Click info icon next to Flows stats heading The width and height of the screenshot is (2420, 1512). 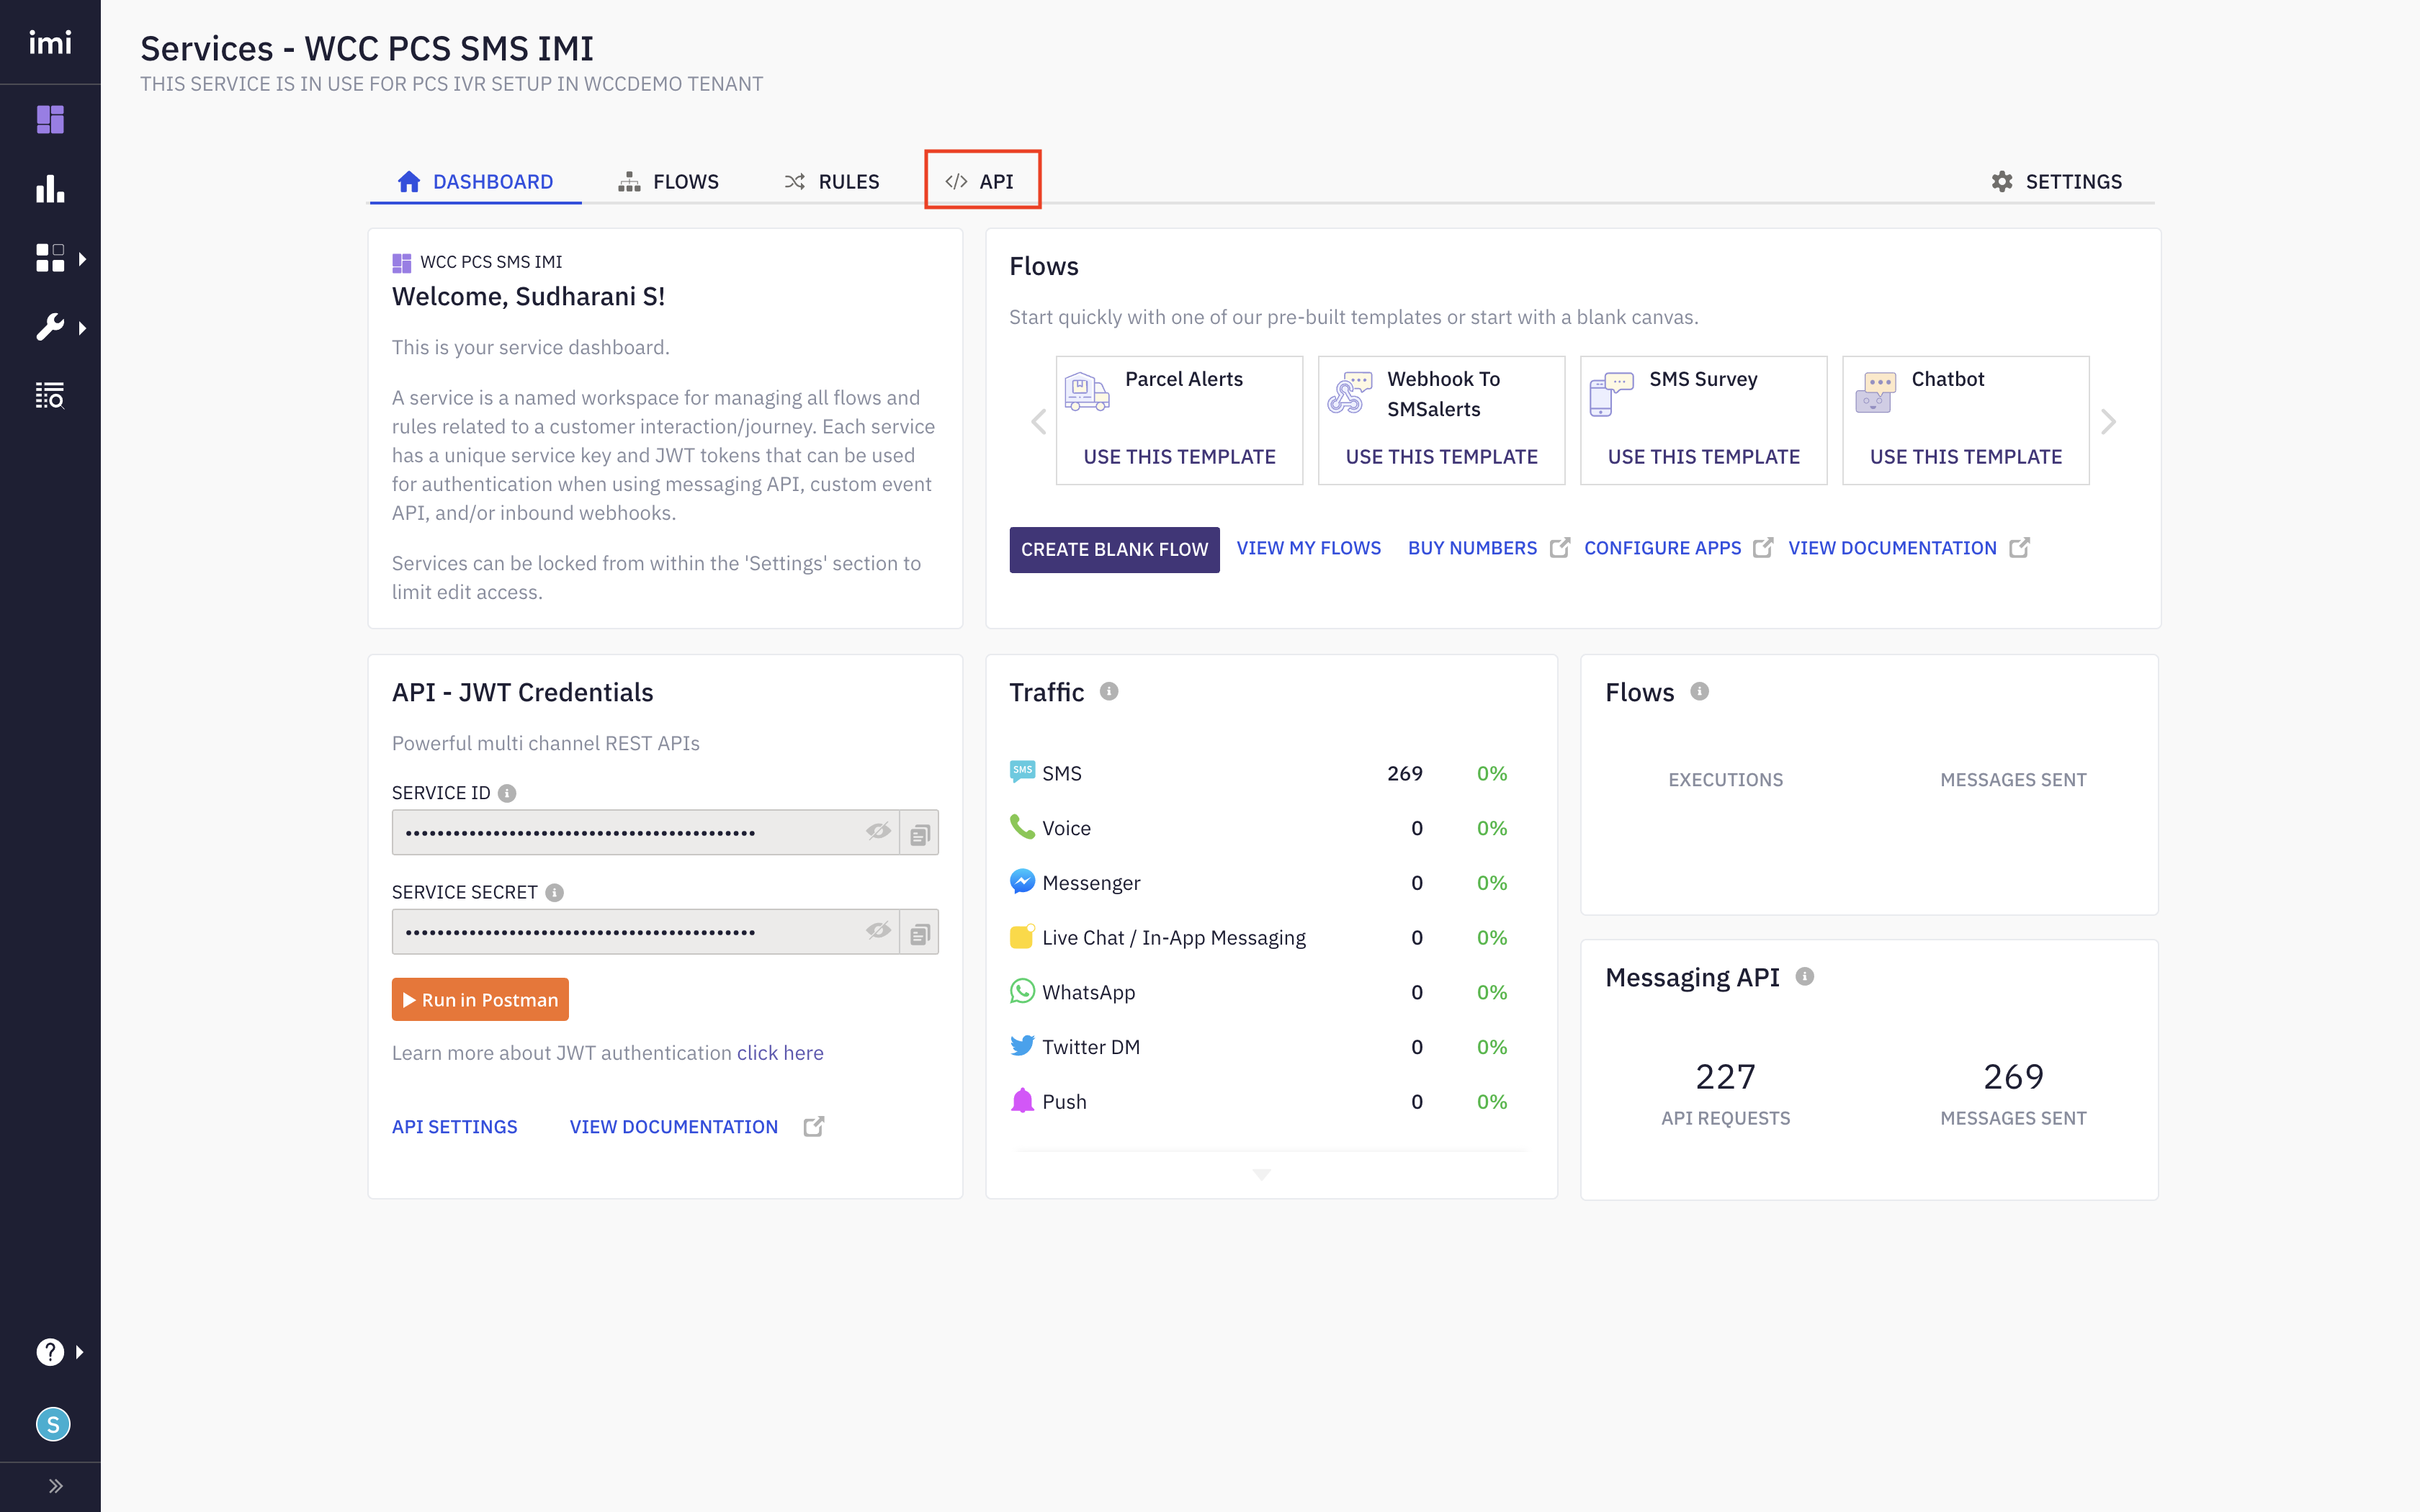(x=1699, y=691)
